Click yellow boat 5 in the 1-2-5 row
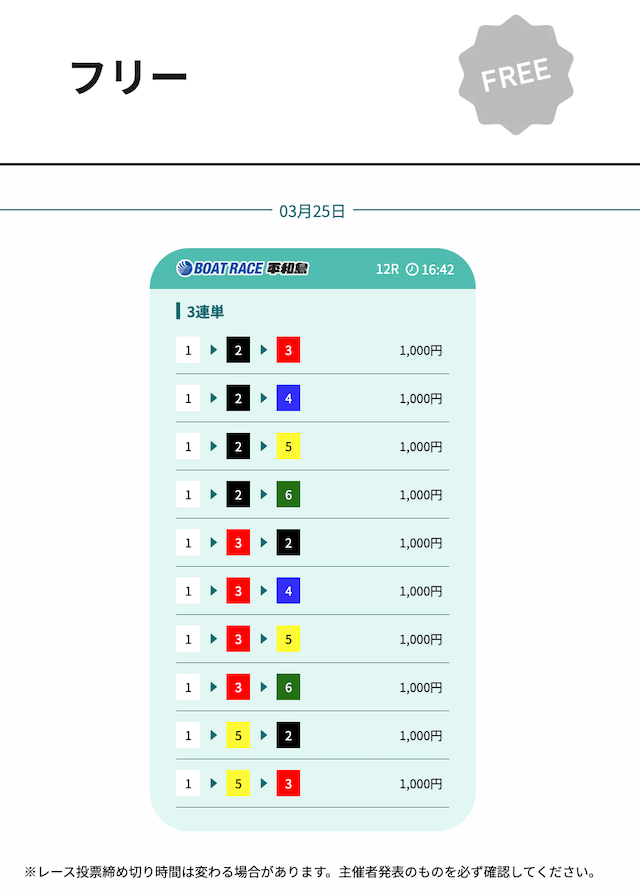The height and width of the screenshot is (892, 640). point(288,447)
